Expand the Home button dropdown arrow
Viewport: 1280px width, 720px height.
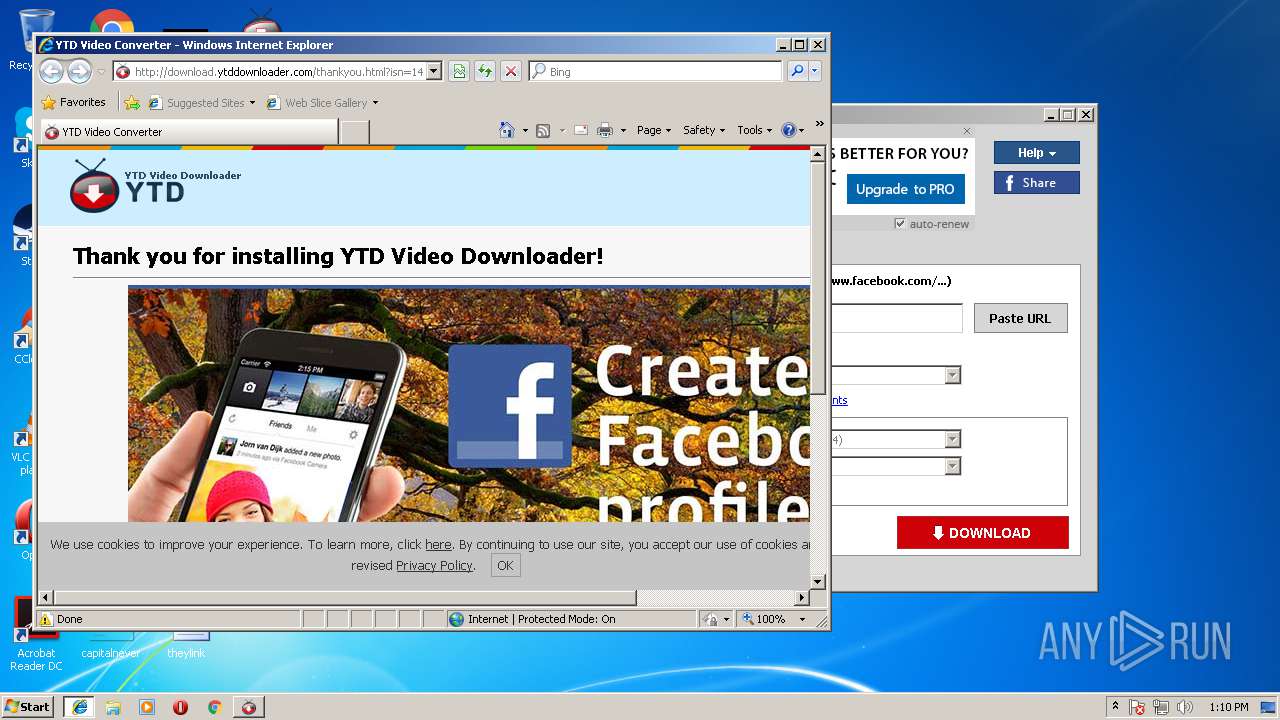point(525,131)
